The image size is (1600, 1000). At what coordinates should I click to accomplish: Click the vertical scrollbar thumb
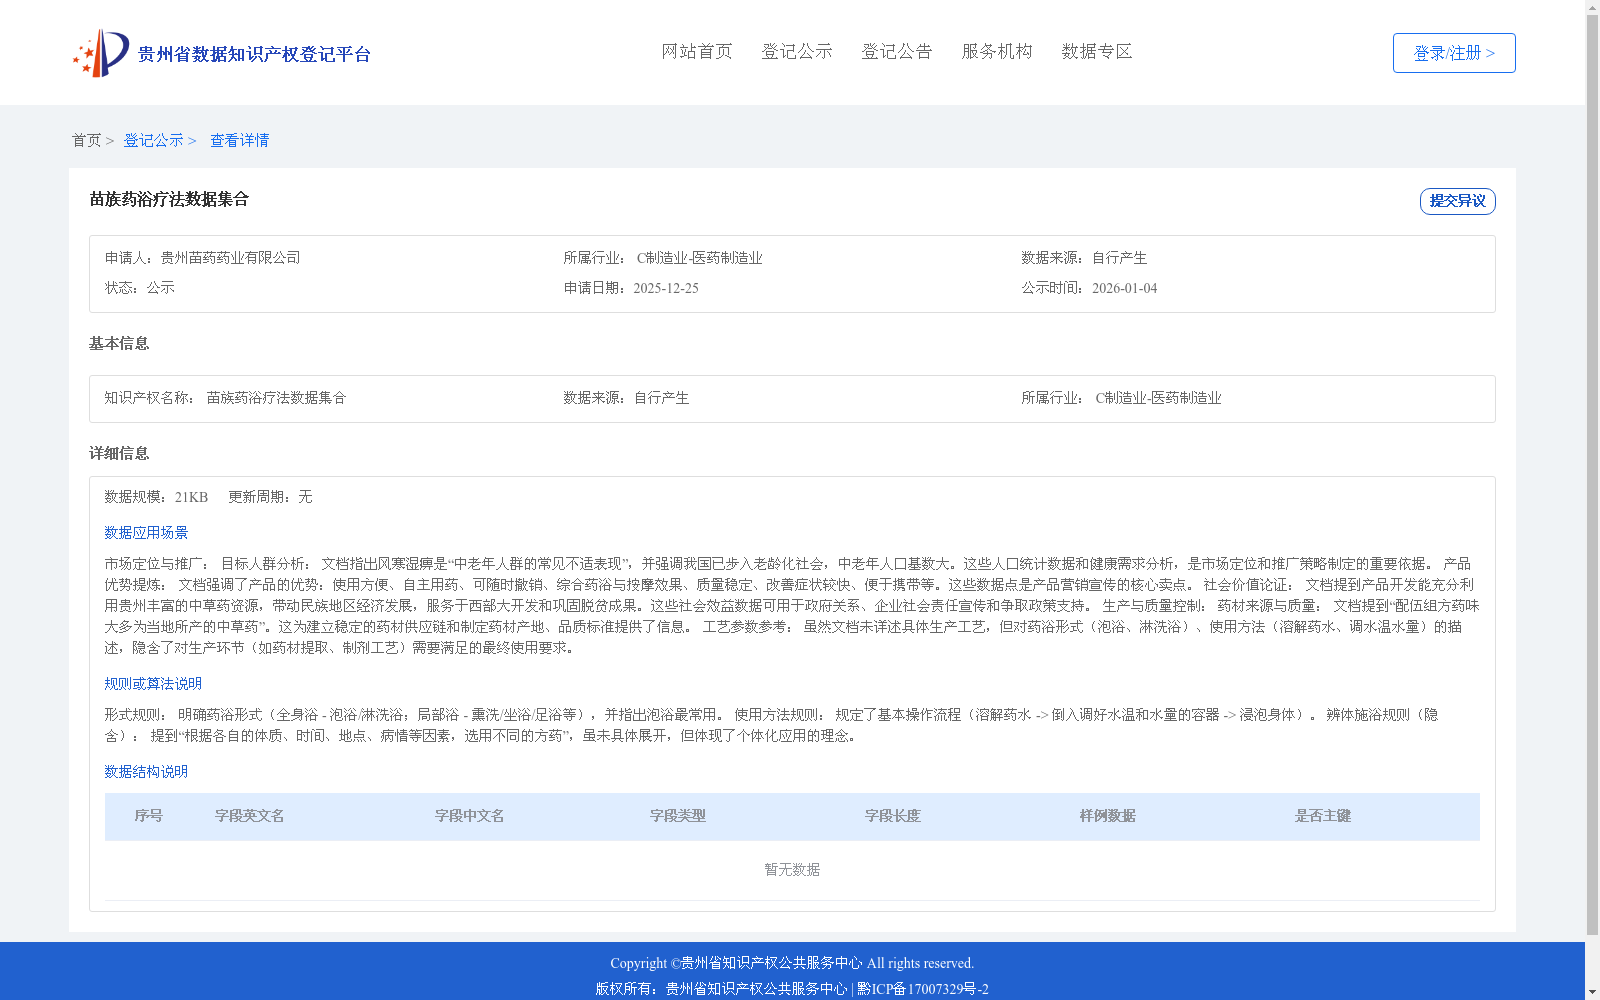1592,475
